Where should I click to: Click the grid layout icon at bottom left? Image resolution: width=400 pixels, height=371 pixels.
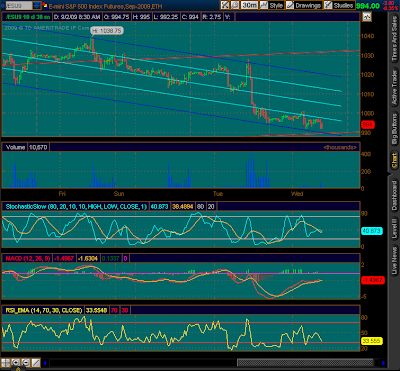(5, 363)
